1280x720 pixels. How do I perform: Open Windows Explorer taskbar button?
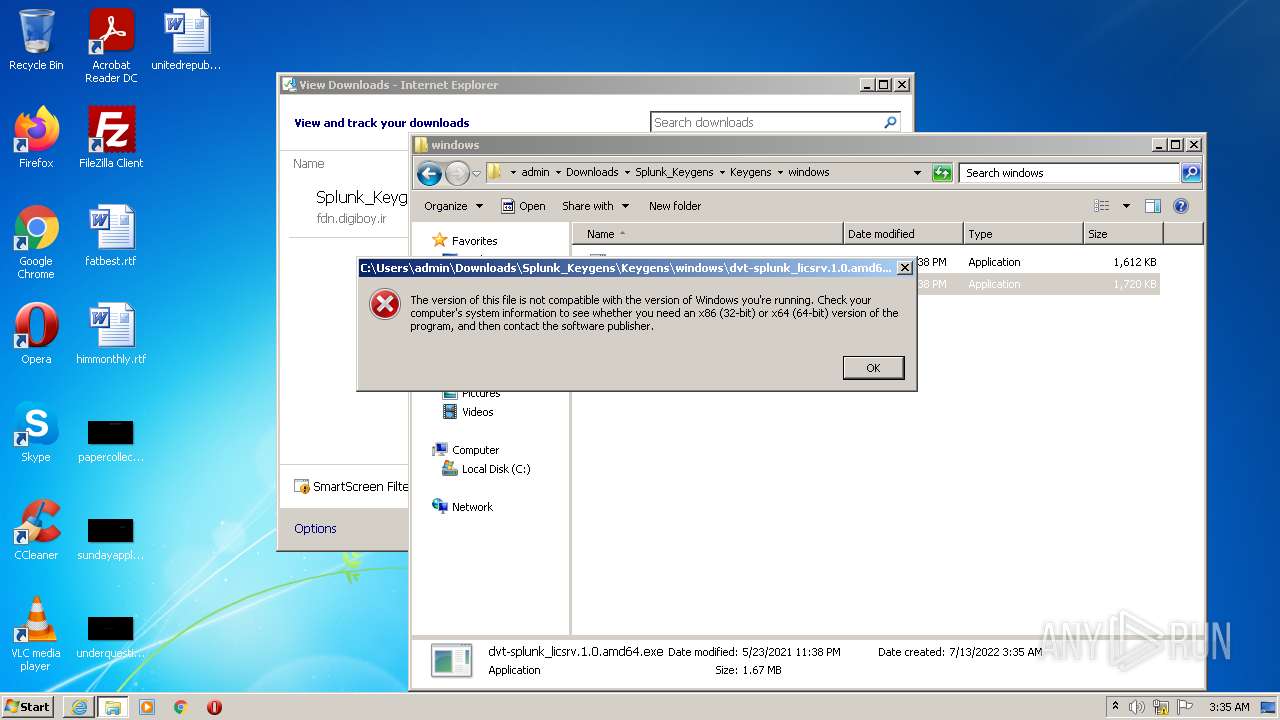[112, 707]
